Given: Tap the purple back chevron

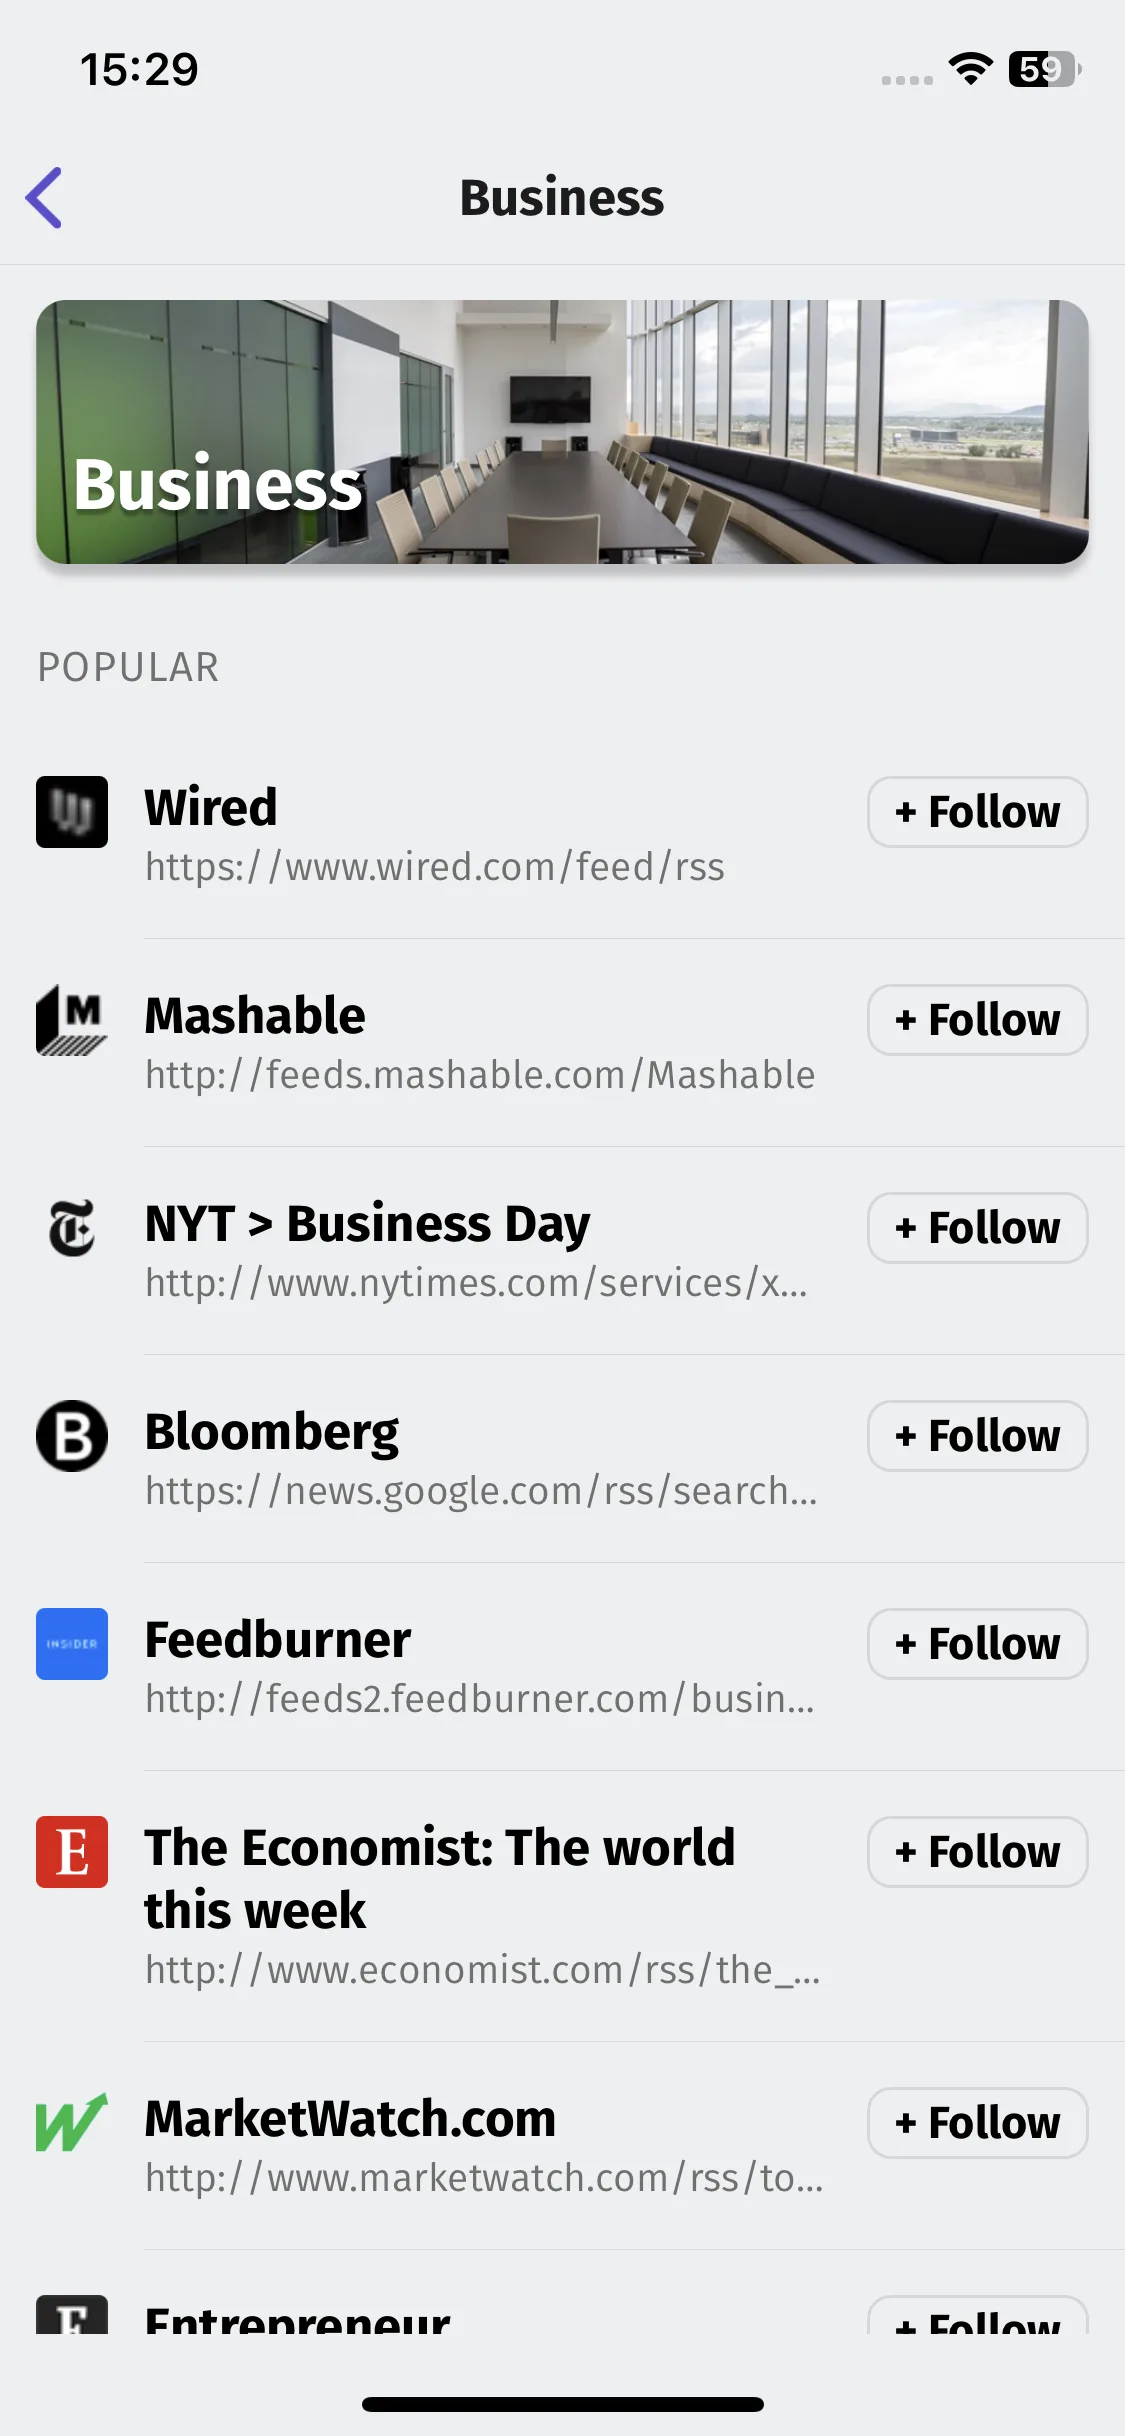Looking at the screenshot, I should (44, 197).
